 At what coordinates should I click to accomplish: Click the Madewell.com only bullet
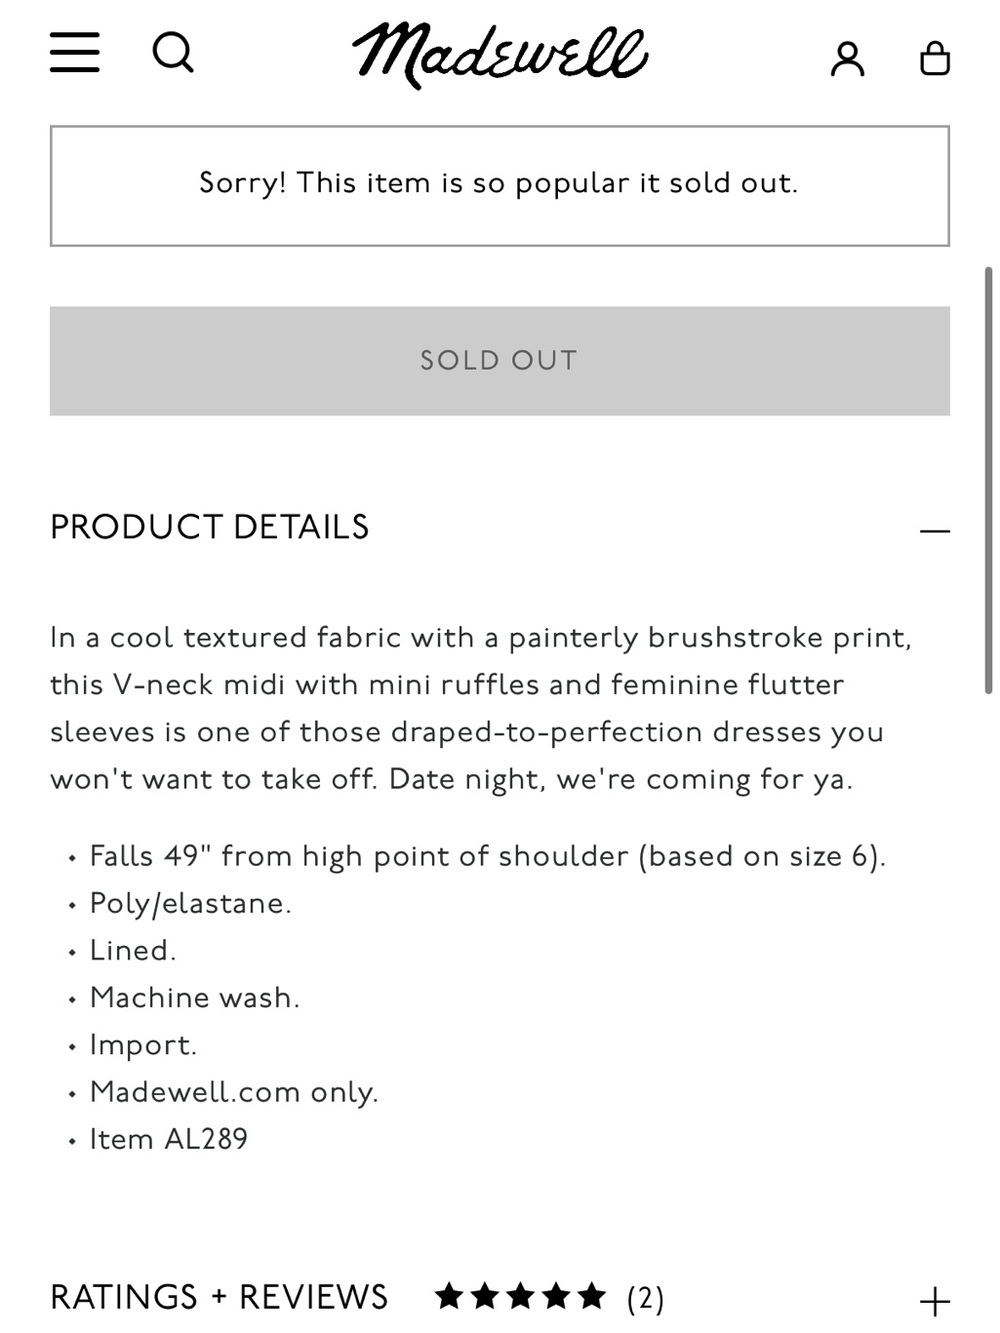(x=234, y=1092)
